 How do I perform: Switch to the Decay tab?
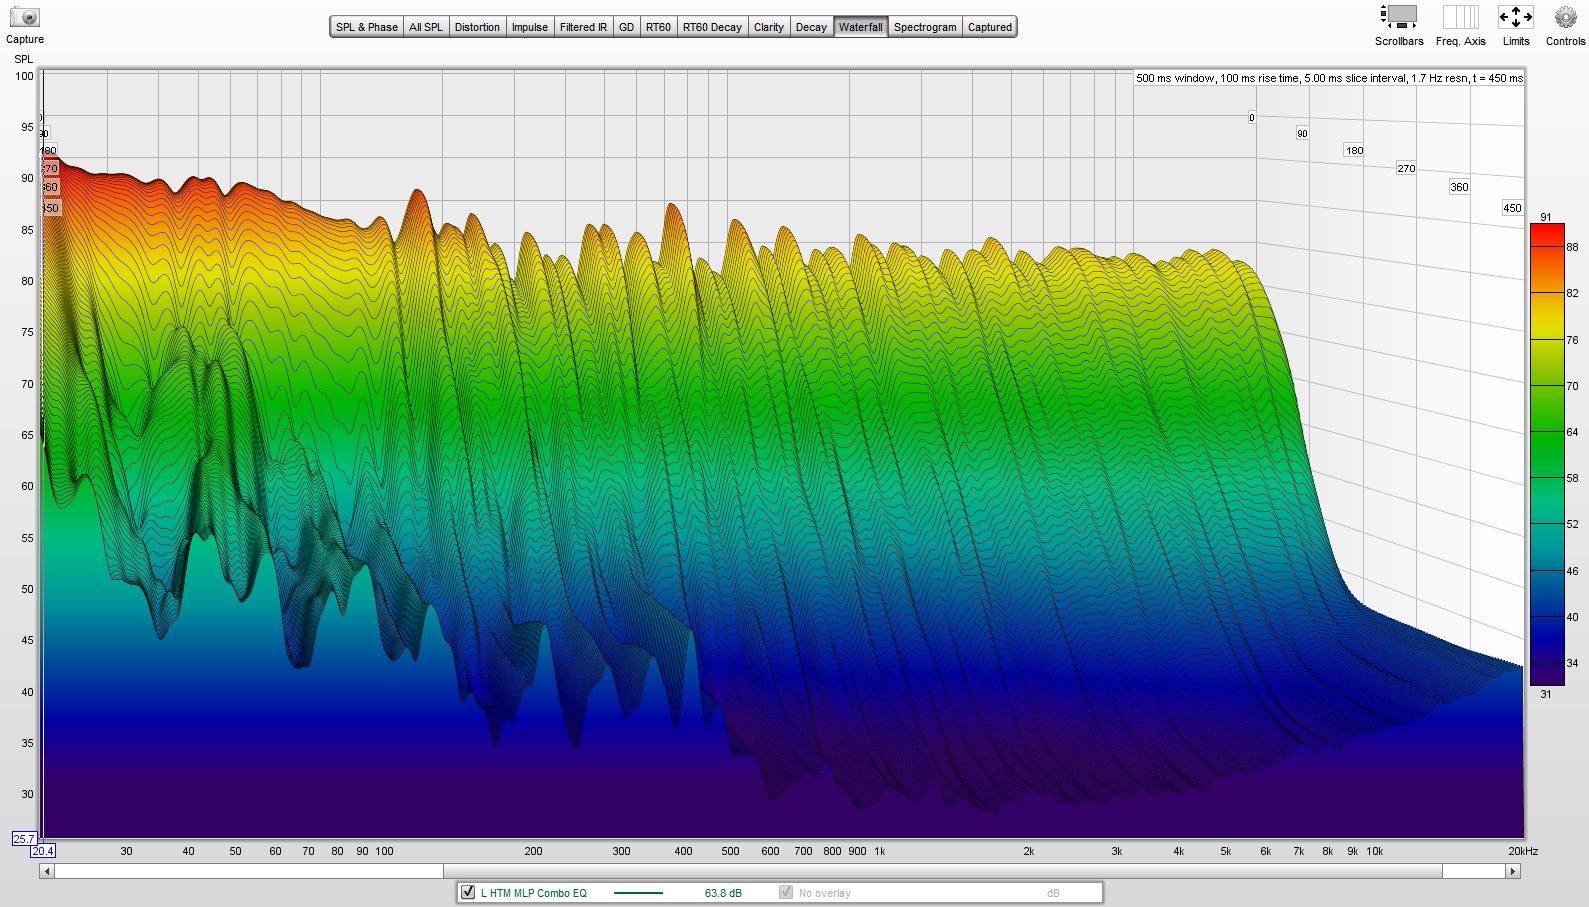(x=811, y=27)
